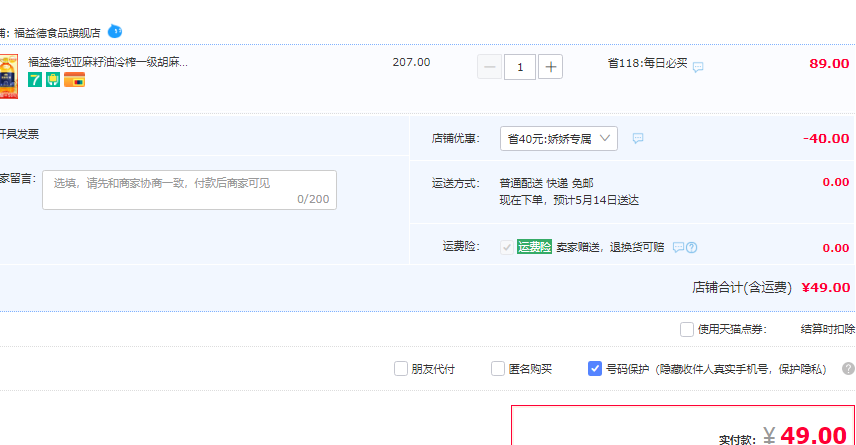856x445 pixels.
Task: Toggle the 运费险 freight insurance checkbox
Action: (x=507, y=247)
